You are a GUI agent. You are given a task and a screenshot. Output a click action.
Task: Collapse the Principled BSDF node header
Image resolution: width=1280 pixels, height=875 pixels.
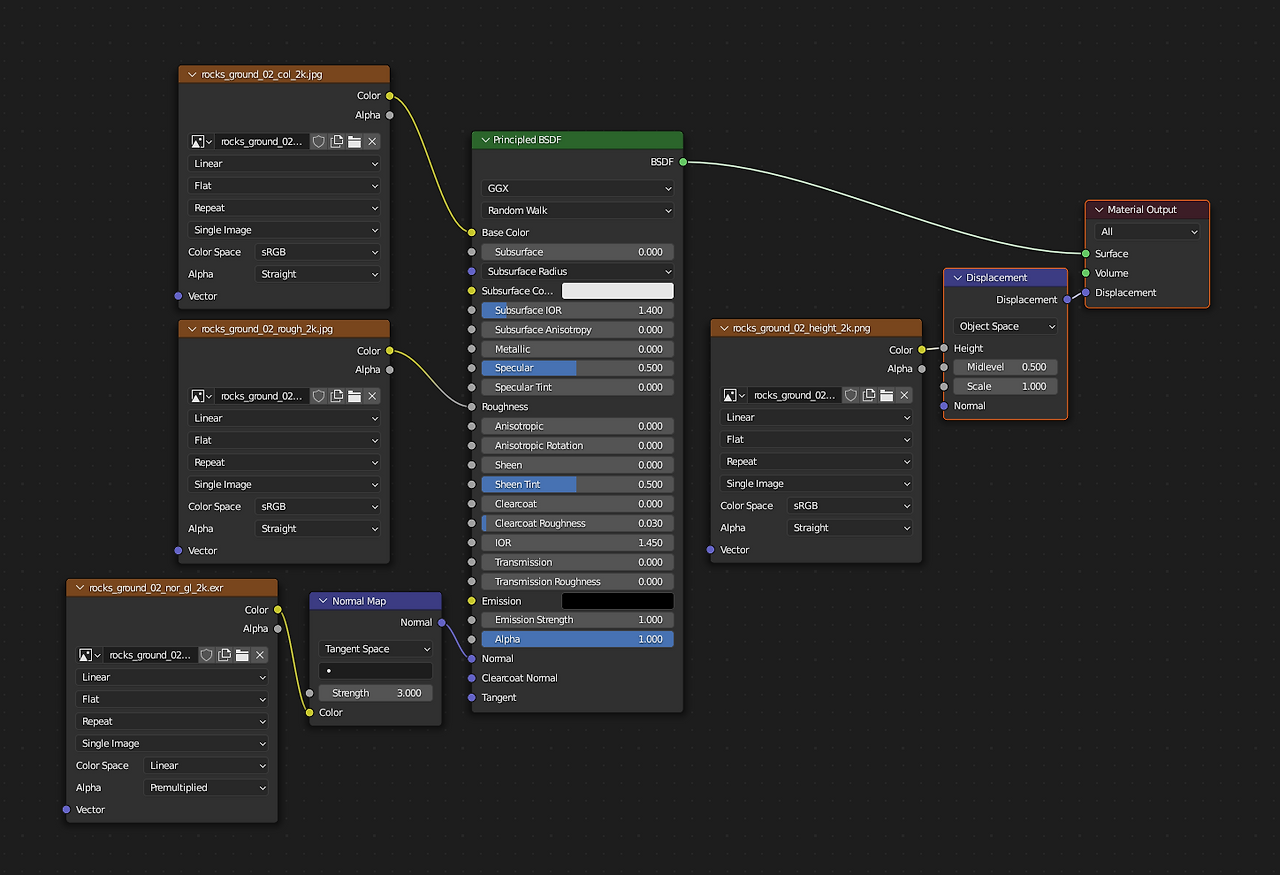[484, 140]
